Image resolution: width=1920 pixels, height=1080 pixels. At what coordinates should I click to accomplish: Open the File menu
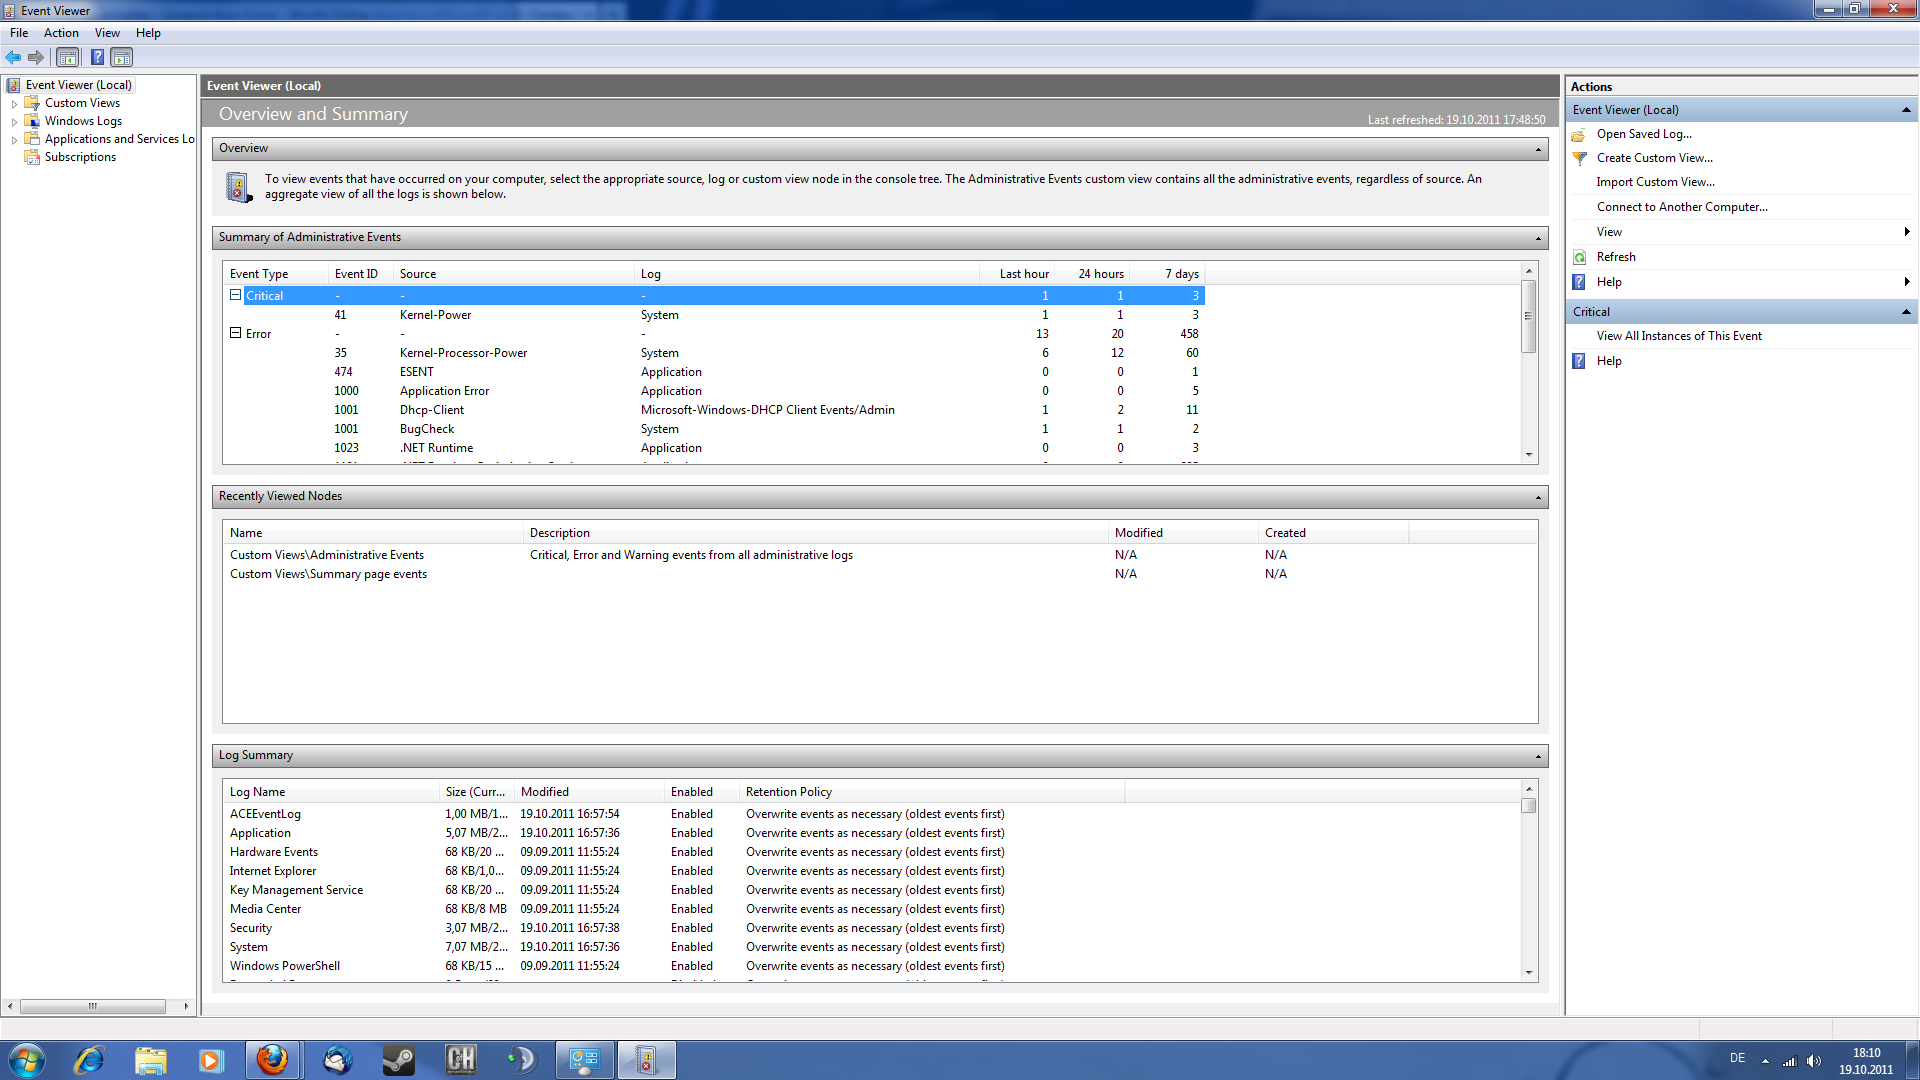click(19, 33)
